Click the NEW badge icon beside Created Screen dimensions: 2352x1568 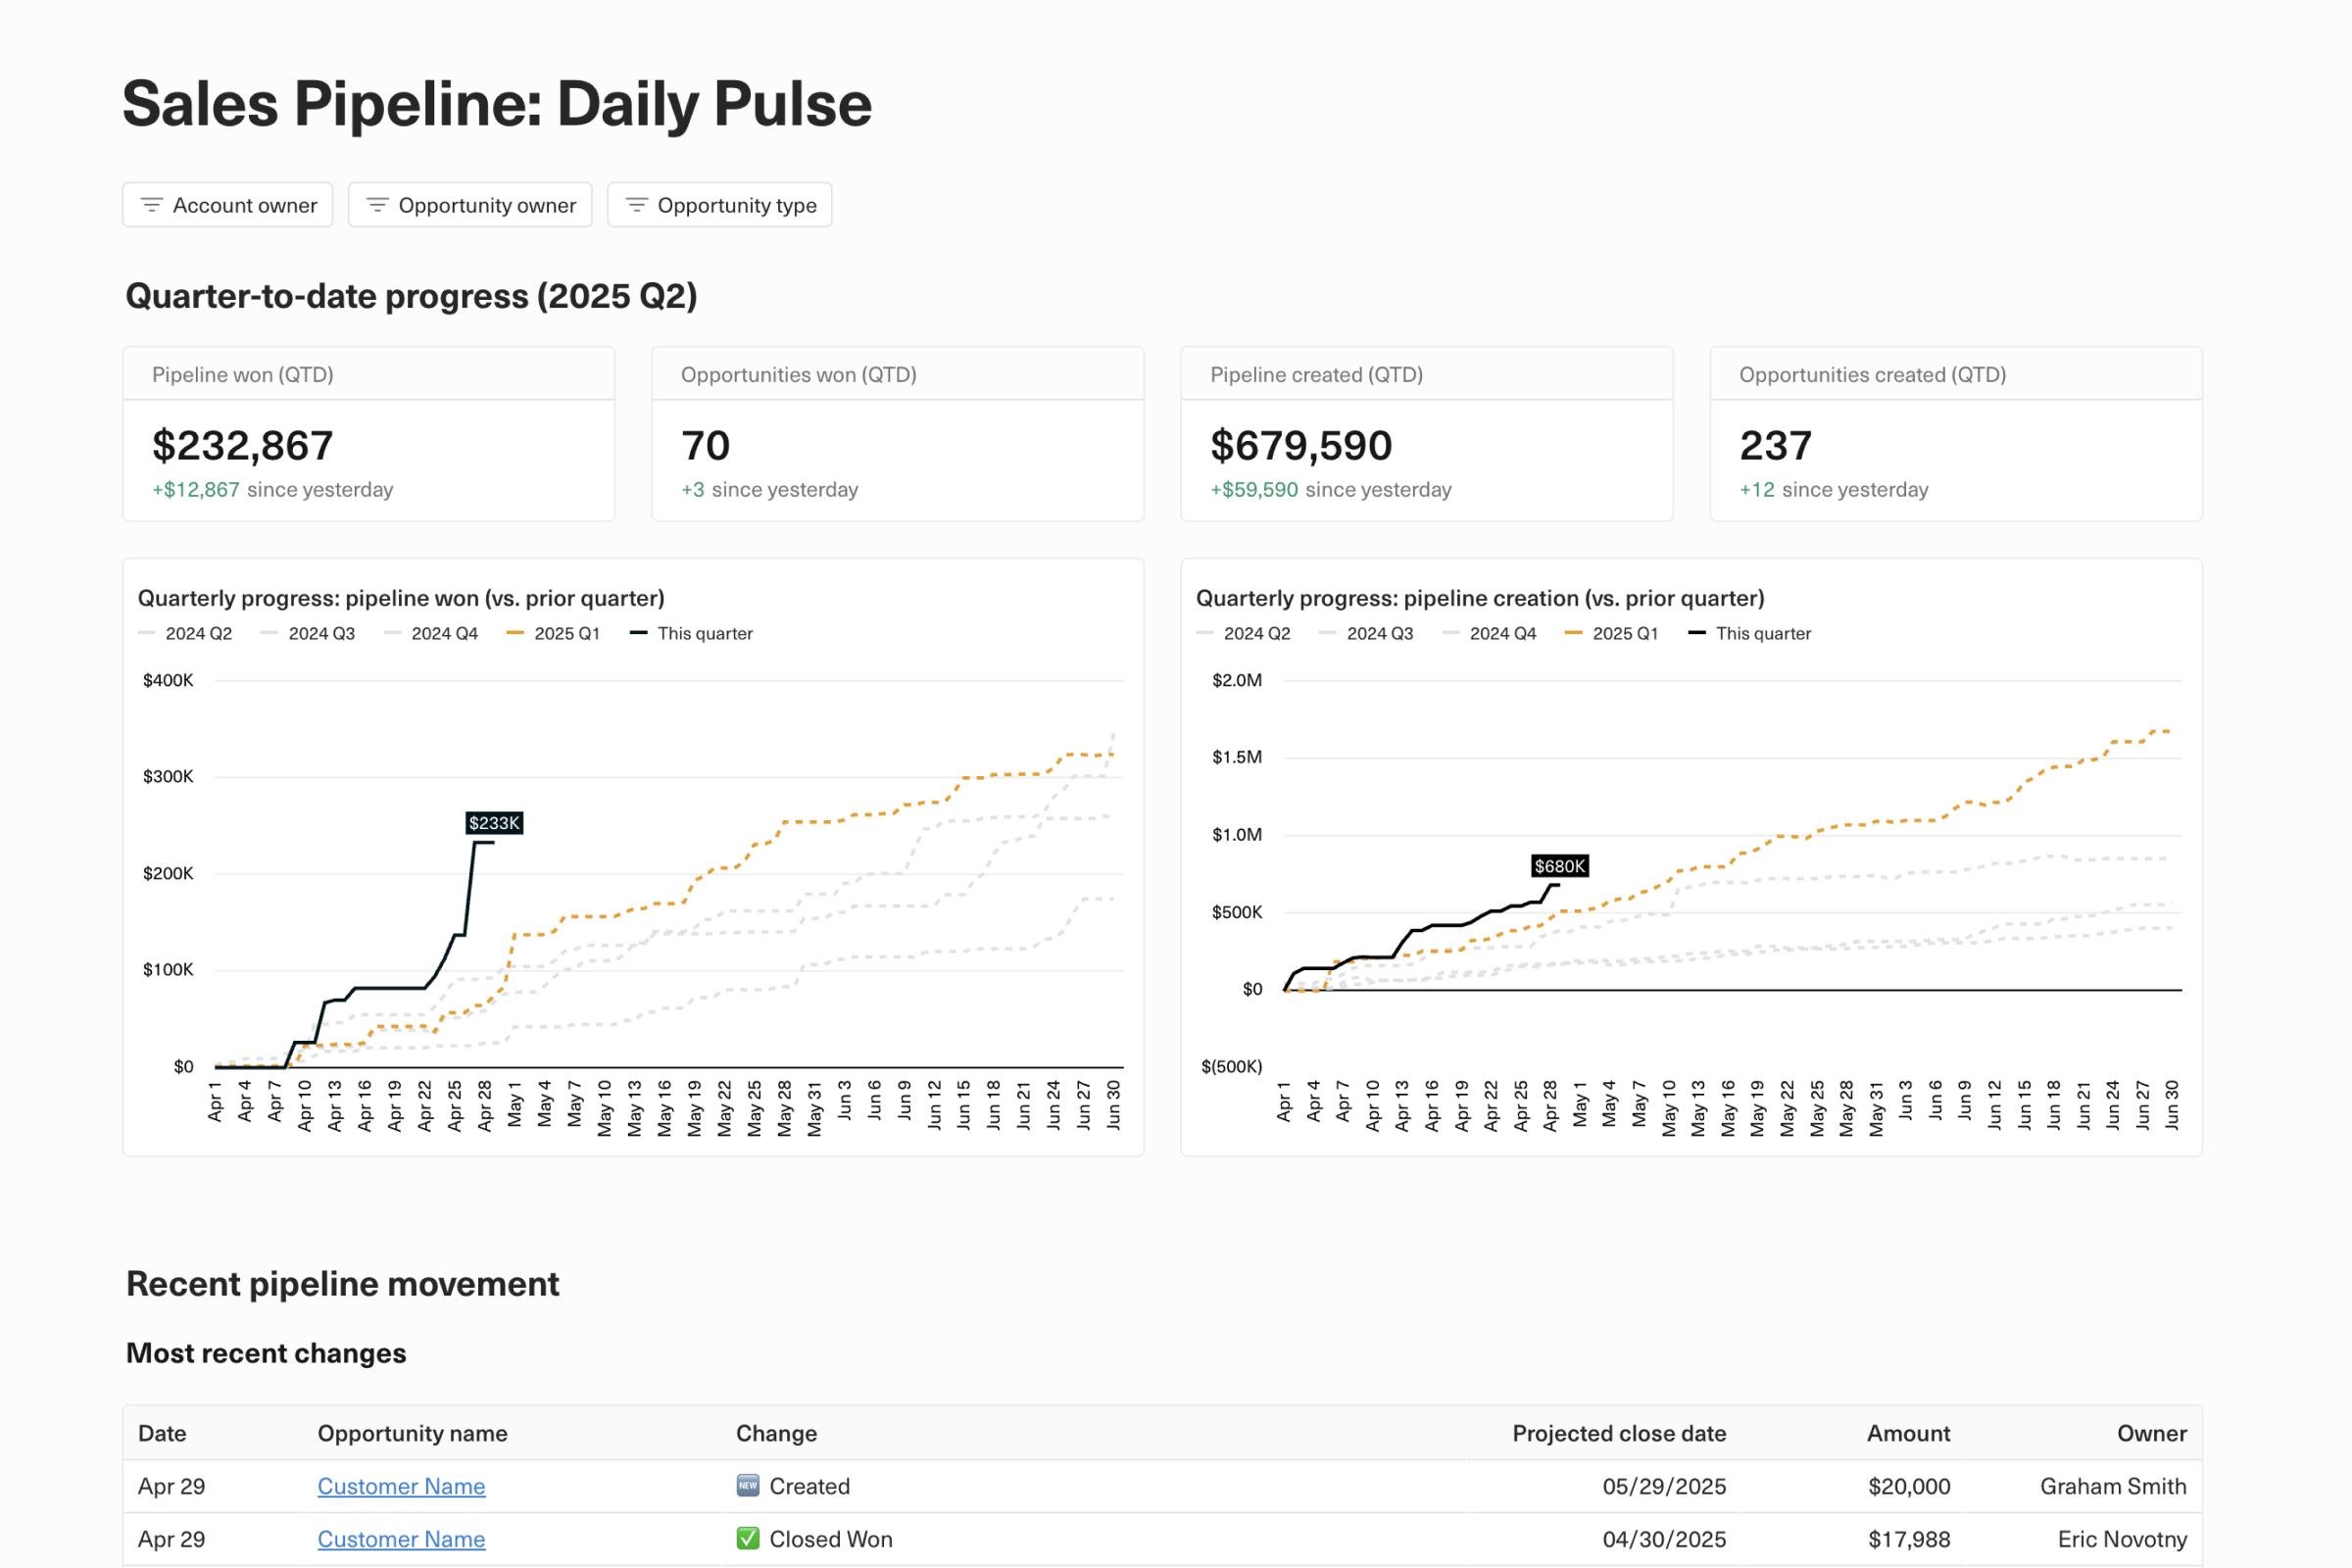coord(748,1486)
